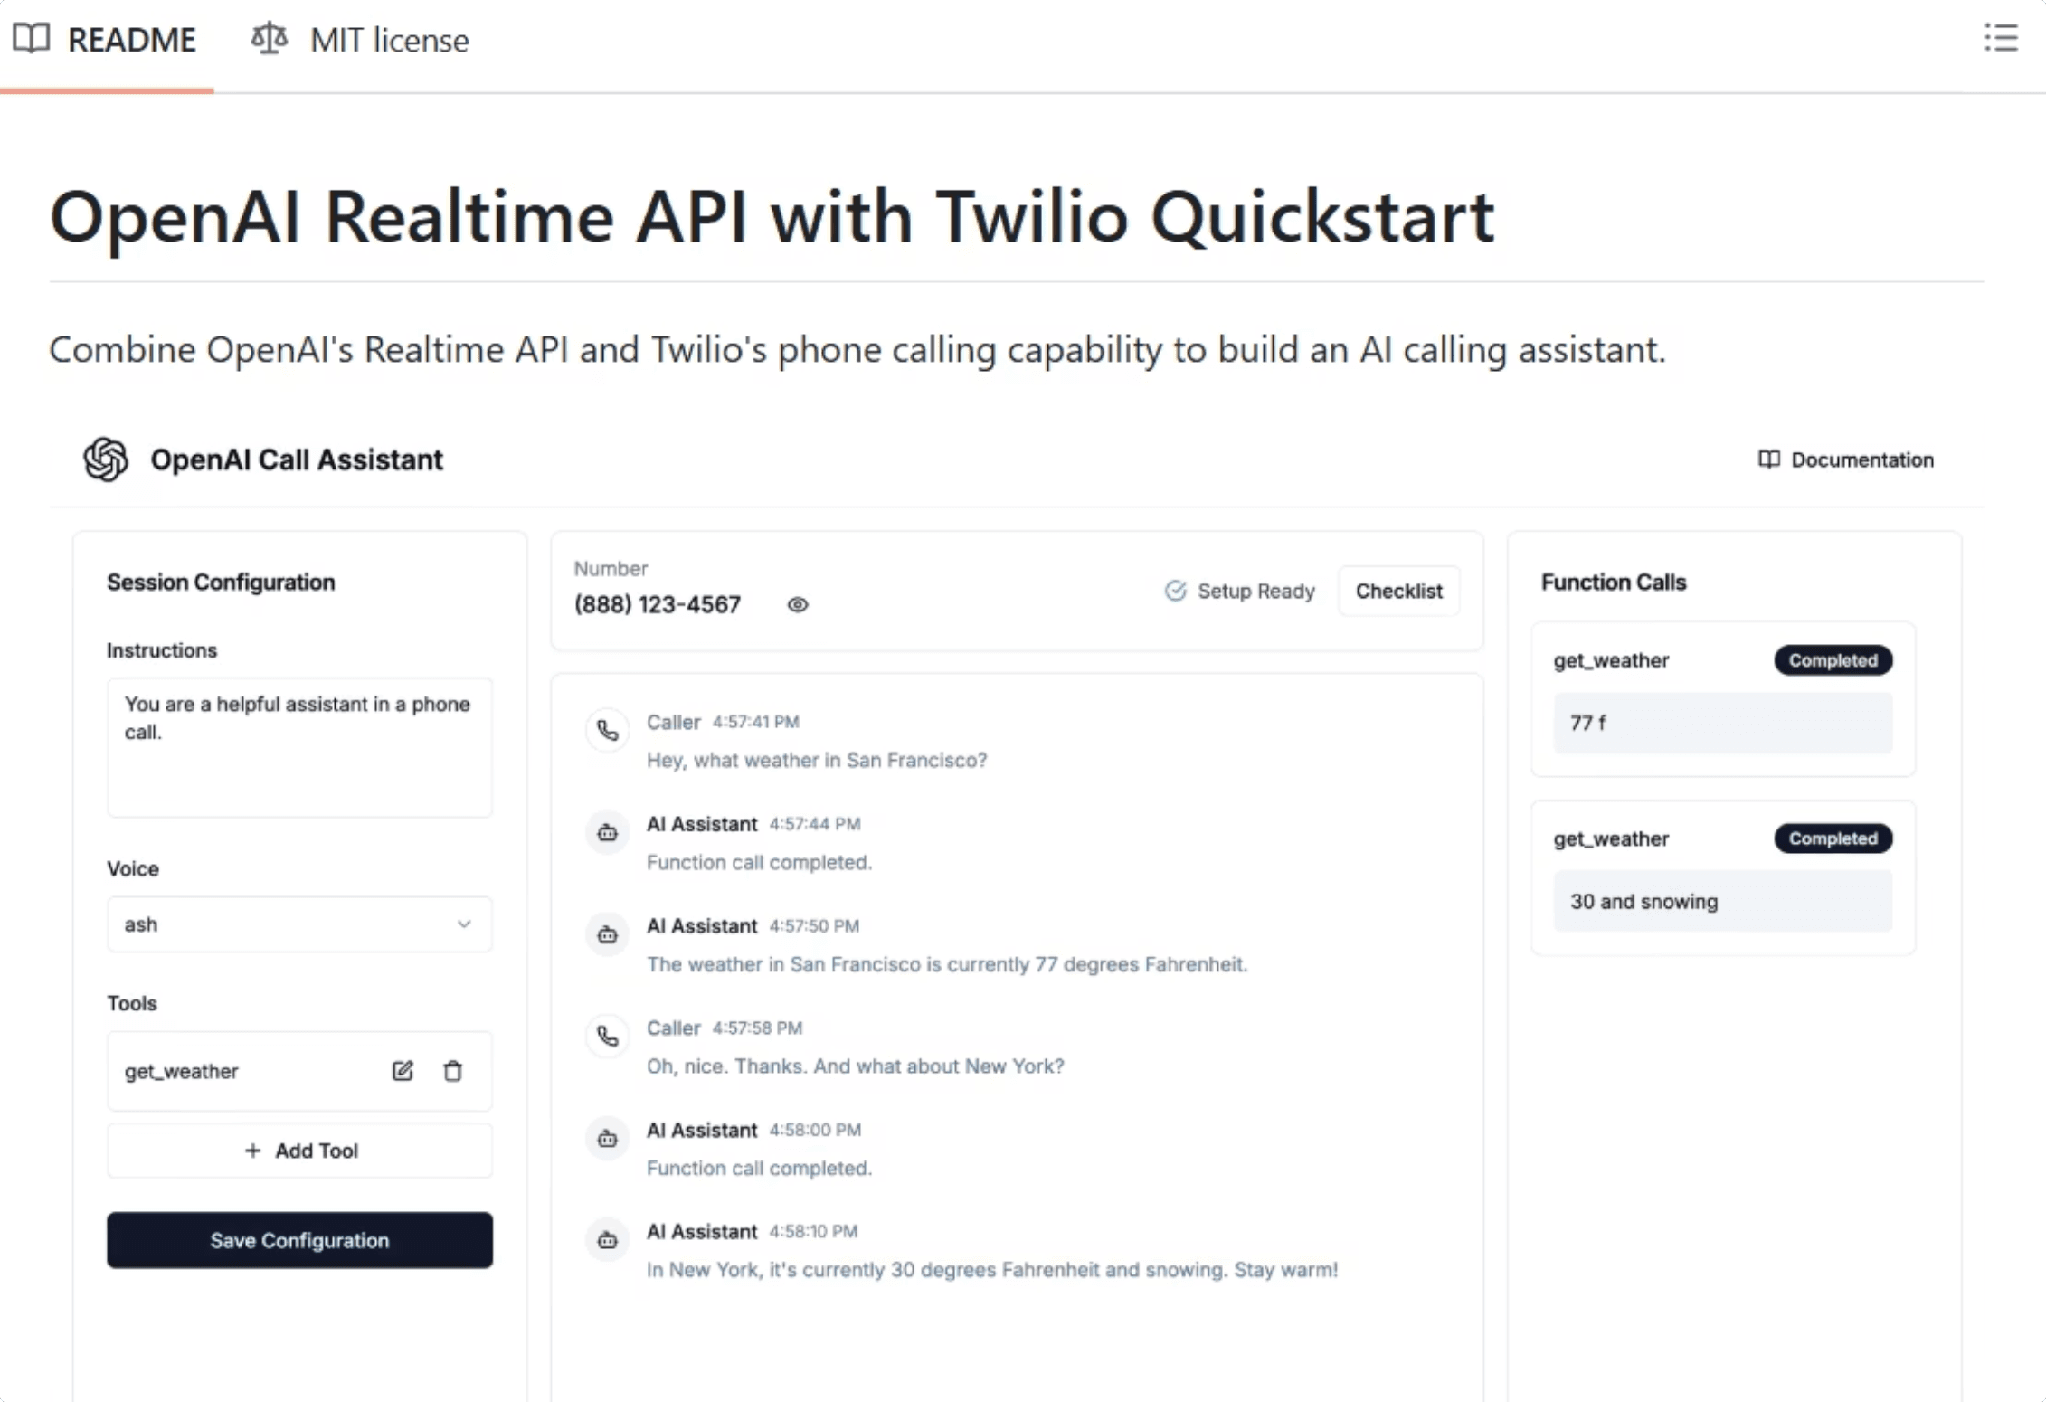Click the bot icon beside 4:57:44 PM message
Viewport: 2046px width, 1402px height.
607,832
